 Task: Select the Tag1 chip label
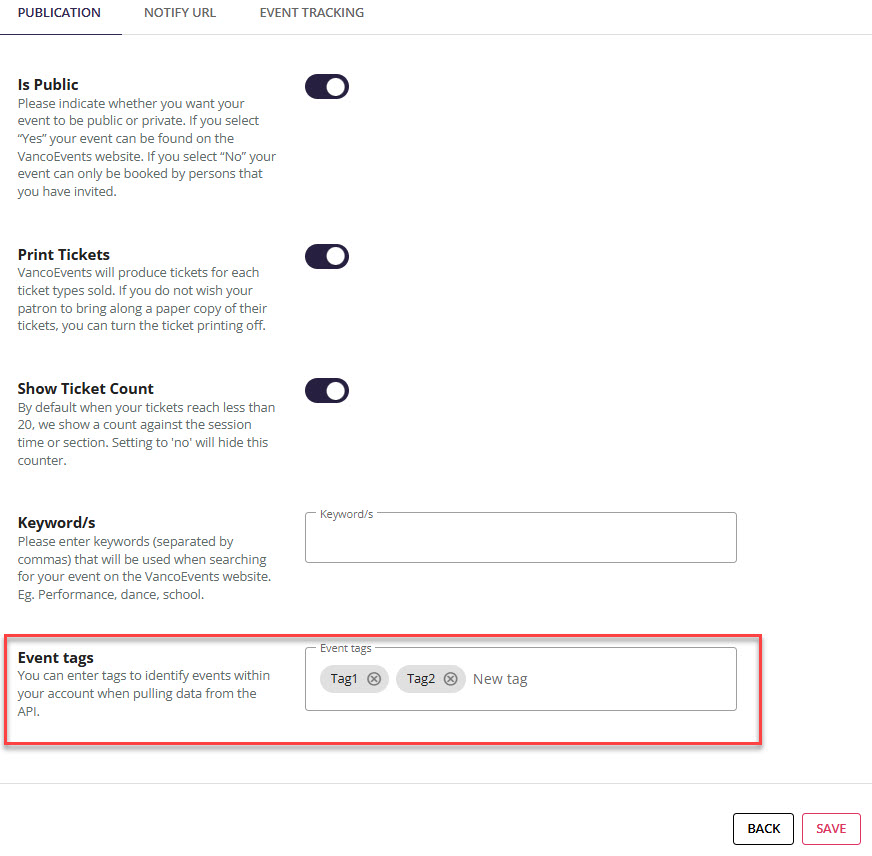point(344,679)
